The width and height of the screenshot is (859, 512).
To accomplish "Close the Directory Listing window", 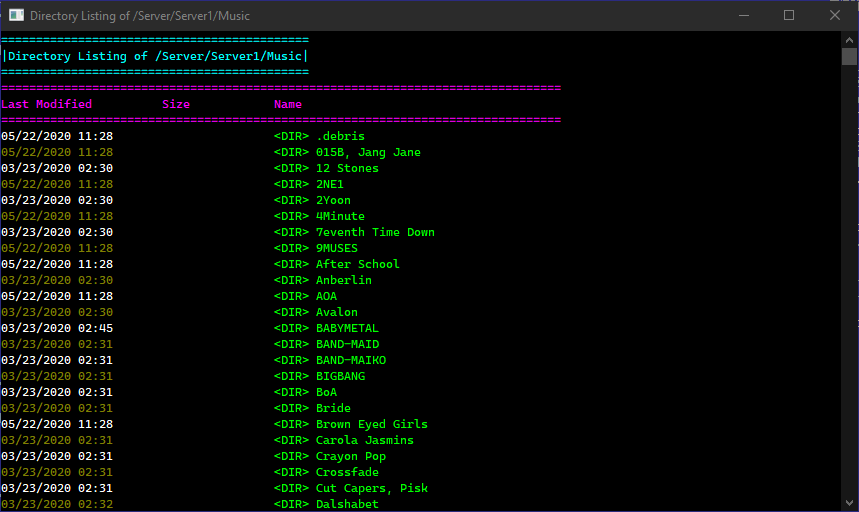I will point(835,15).
